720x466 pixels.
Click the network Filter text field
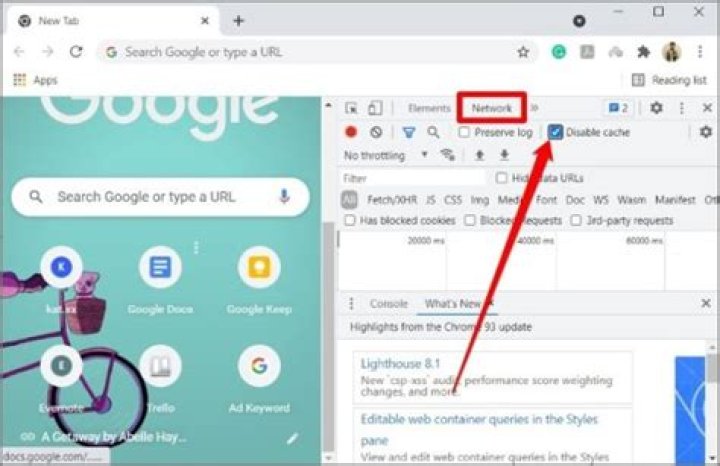[412, 178]
